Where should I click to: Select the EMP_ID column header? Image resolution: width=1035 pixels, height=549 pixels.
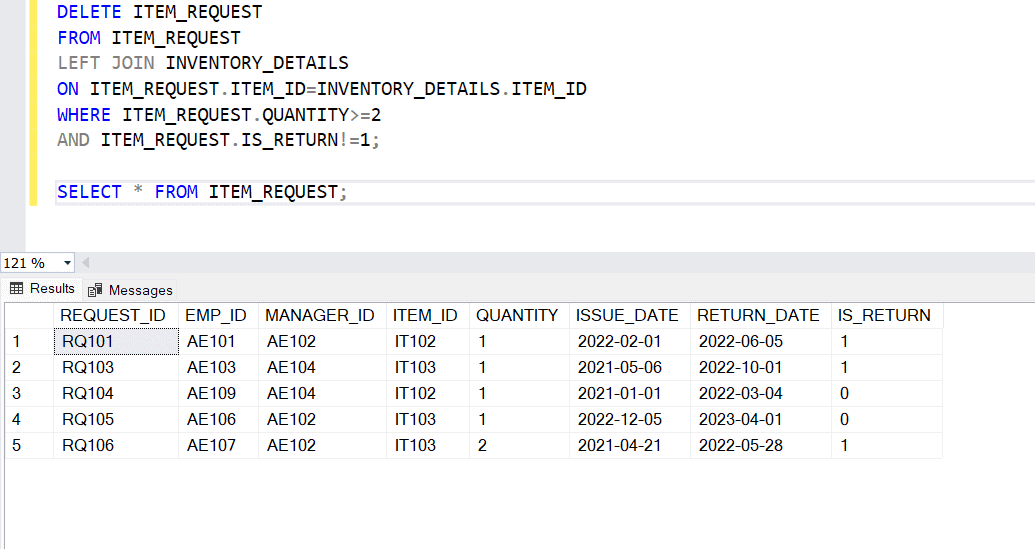point(218,315)
